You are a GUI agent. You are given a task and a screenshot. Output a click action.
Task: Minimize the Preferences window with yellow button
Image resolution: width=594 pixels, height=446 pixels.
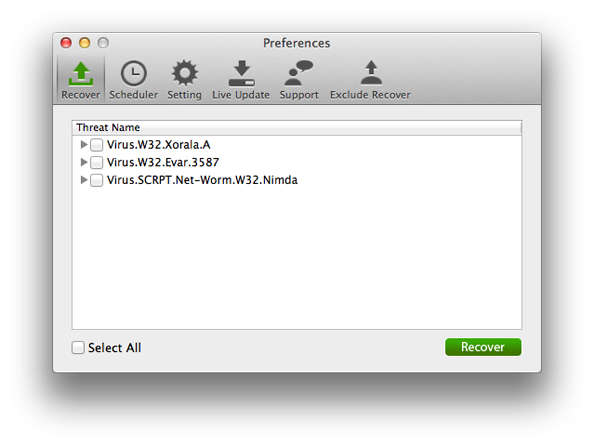click(x=84, y=43)
